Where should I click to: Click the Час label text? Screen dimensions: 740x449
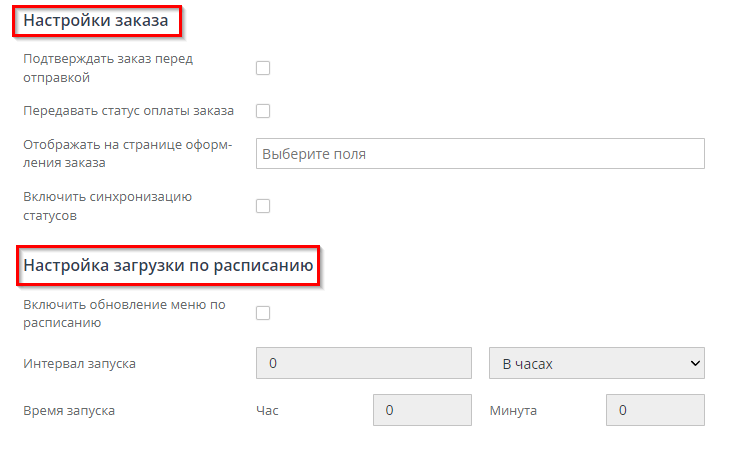(266, 410)
